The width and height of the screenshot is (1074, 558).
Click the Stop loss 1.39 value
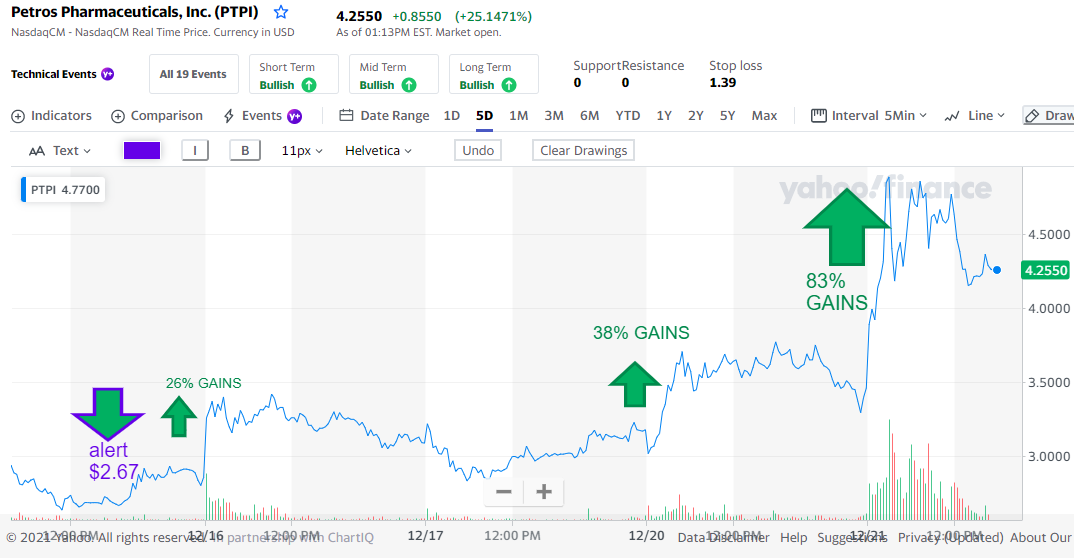point(723,82)
